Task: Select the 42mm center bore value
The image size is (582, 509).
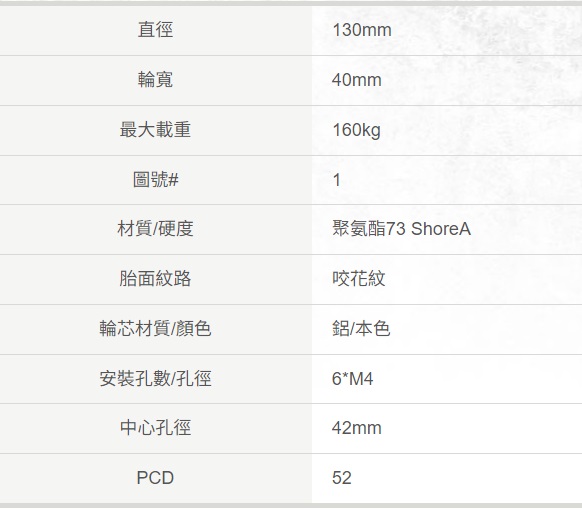Action: [x=357, y=428]
